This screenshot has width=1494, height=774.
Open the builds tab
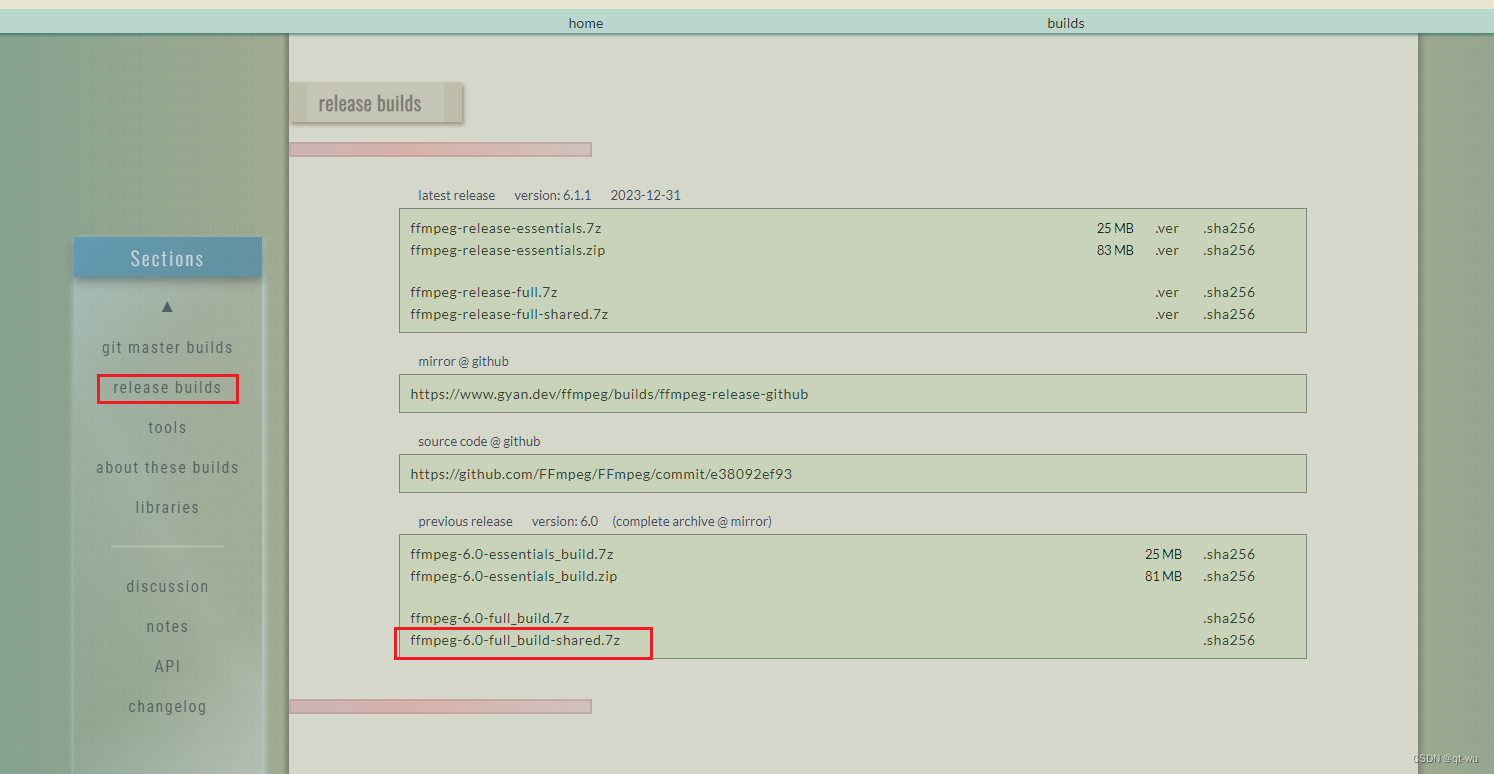click(1066, 23)
